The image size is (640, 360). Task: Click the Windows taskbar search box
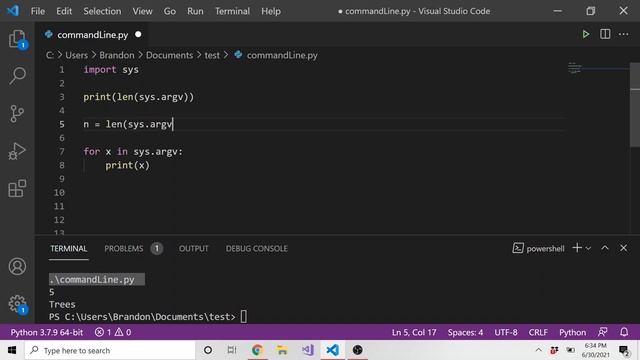(110, 350)
